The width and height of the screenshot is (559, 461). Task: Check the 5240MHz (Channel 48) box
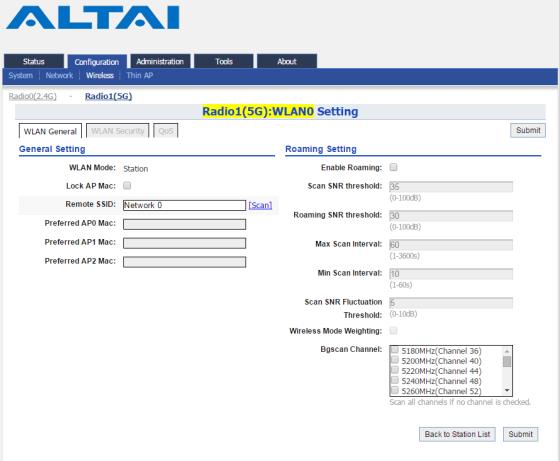point(395,380)
